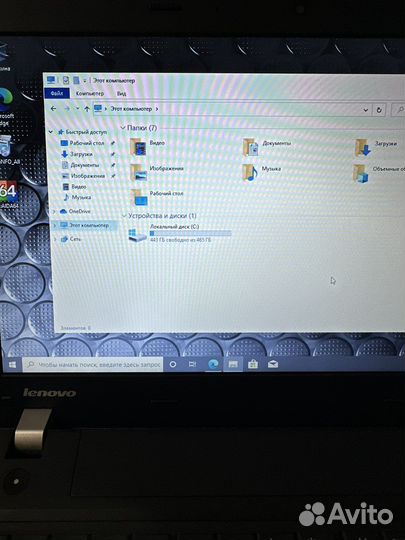
Task: Click the C: drive capacity bar
Action: [190, 233]
